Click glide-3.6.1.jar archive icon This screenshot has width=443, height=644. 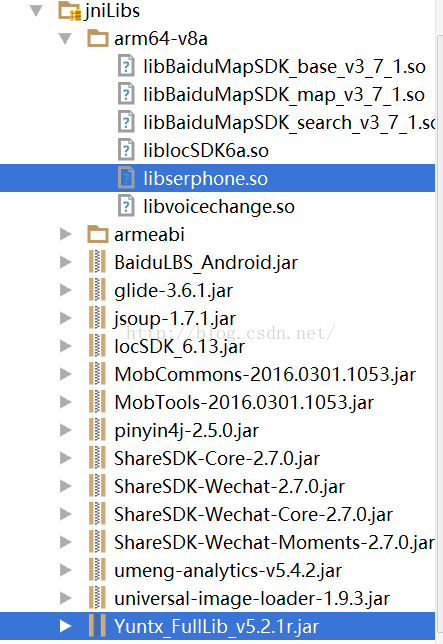pyautogui.click(x=97, y=290)
